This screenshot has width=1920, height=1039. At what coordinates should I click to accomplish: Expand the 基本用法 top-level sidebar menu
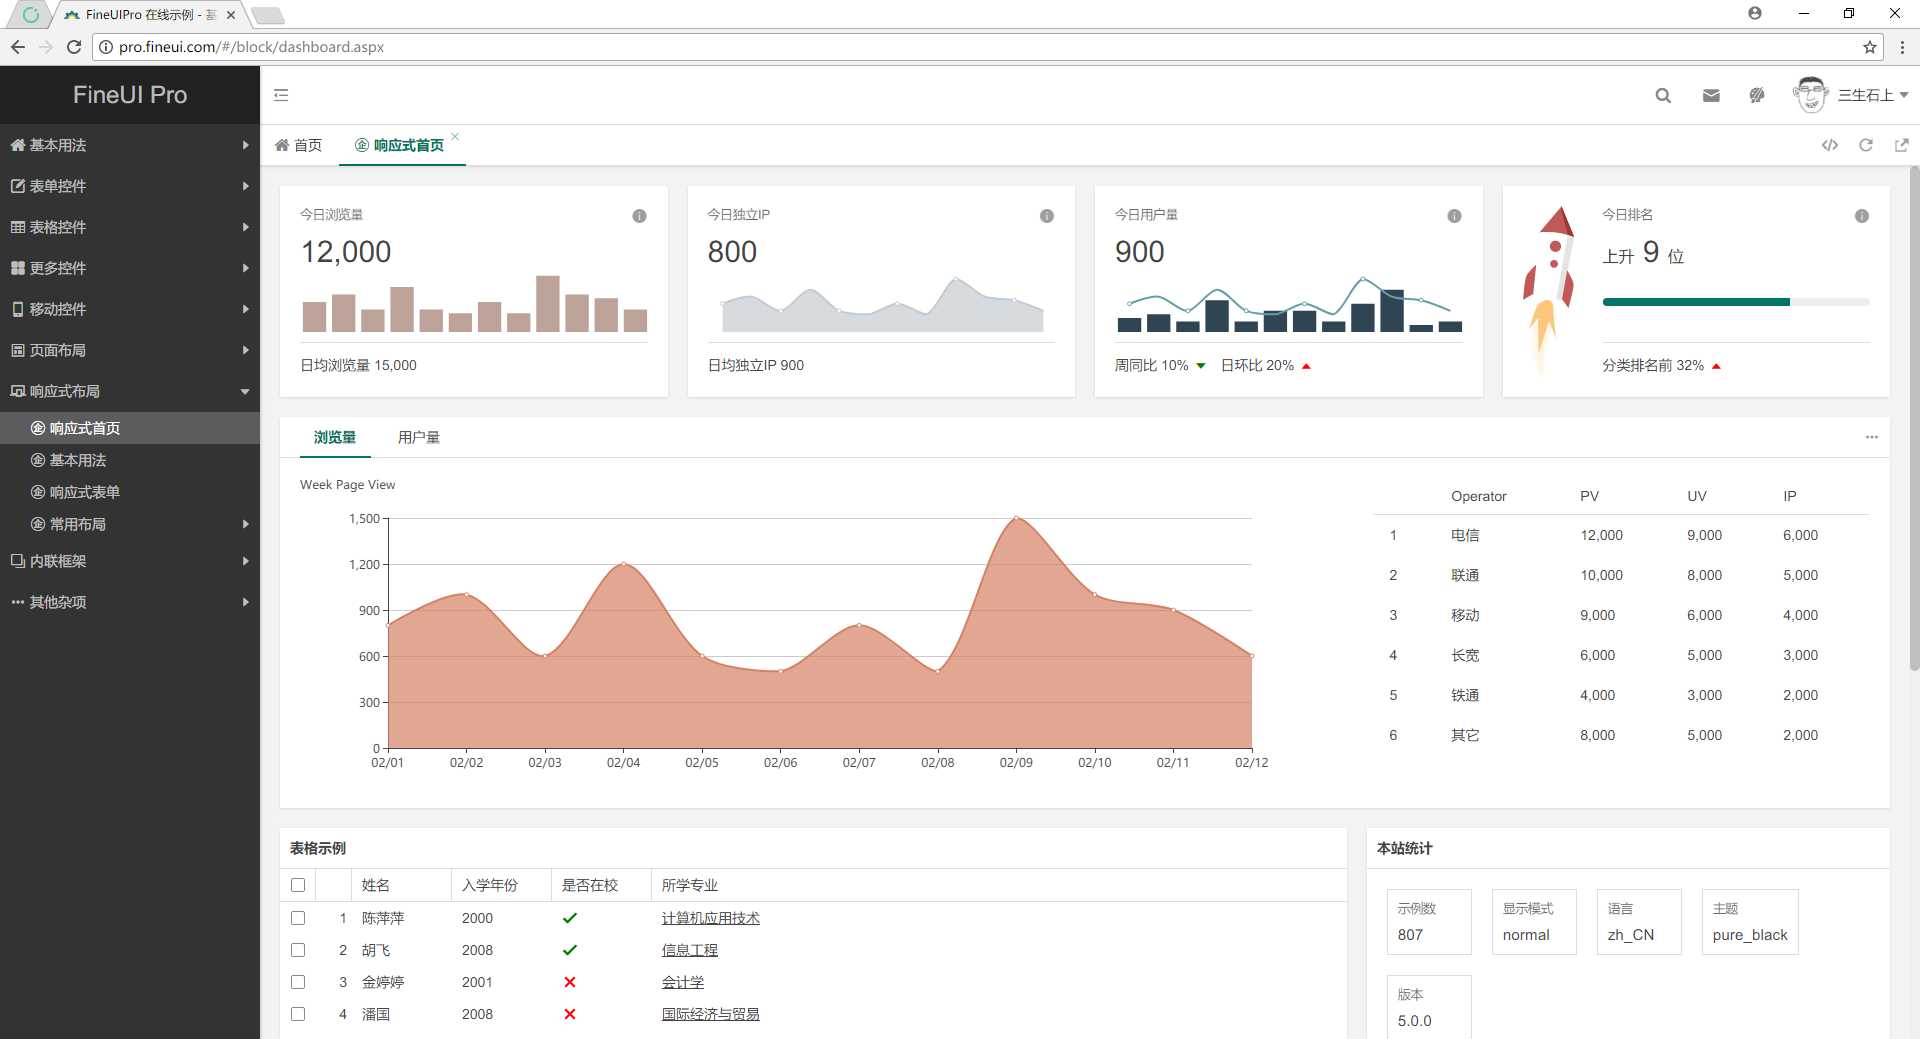click(130, 145)
